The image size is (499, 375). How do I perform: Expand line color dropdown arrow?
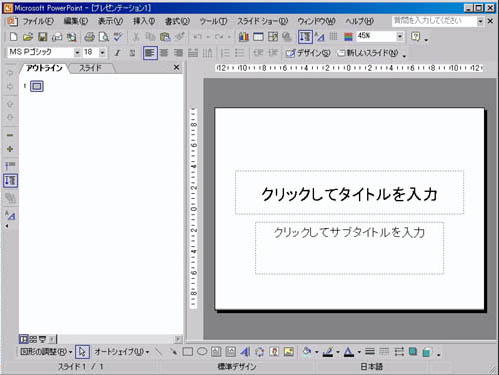(x=338, y=352)
